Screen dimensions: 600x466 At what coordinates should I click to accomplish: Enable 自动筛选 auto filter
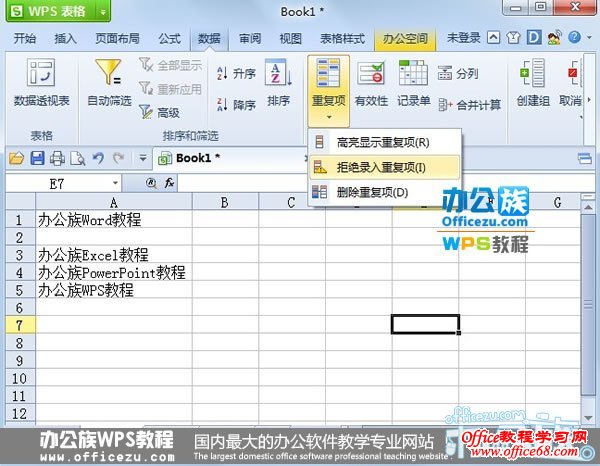[x=109, y=83]
